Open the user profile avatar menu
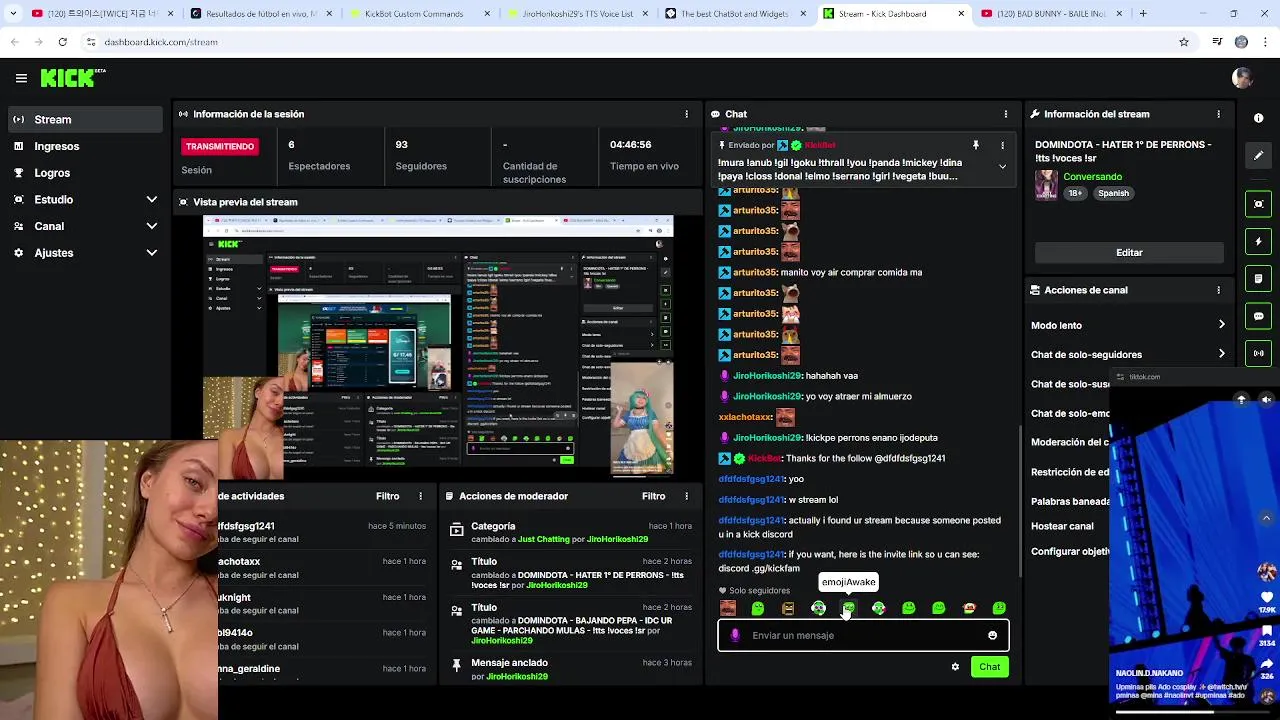 coord(1243,78)
